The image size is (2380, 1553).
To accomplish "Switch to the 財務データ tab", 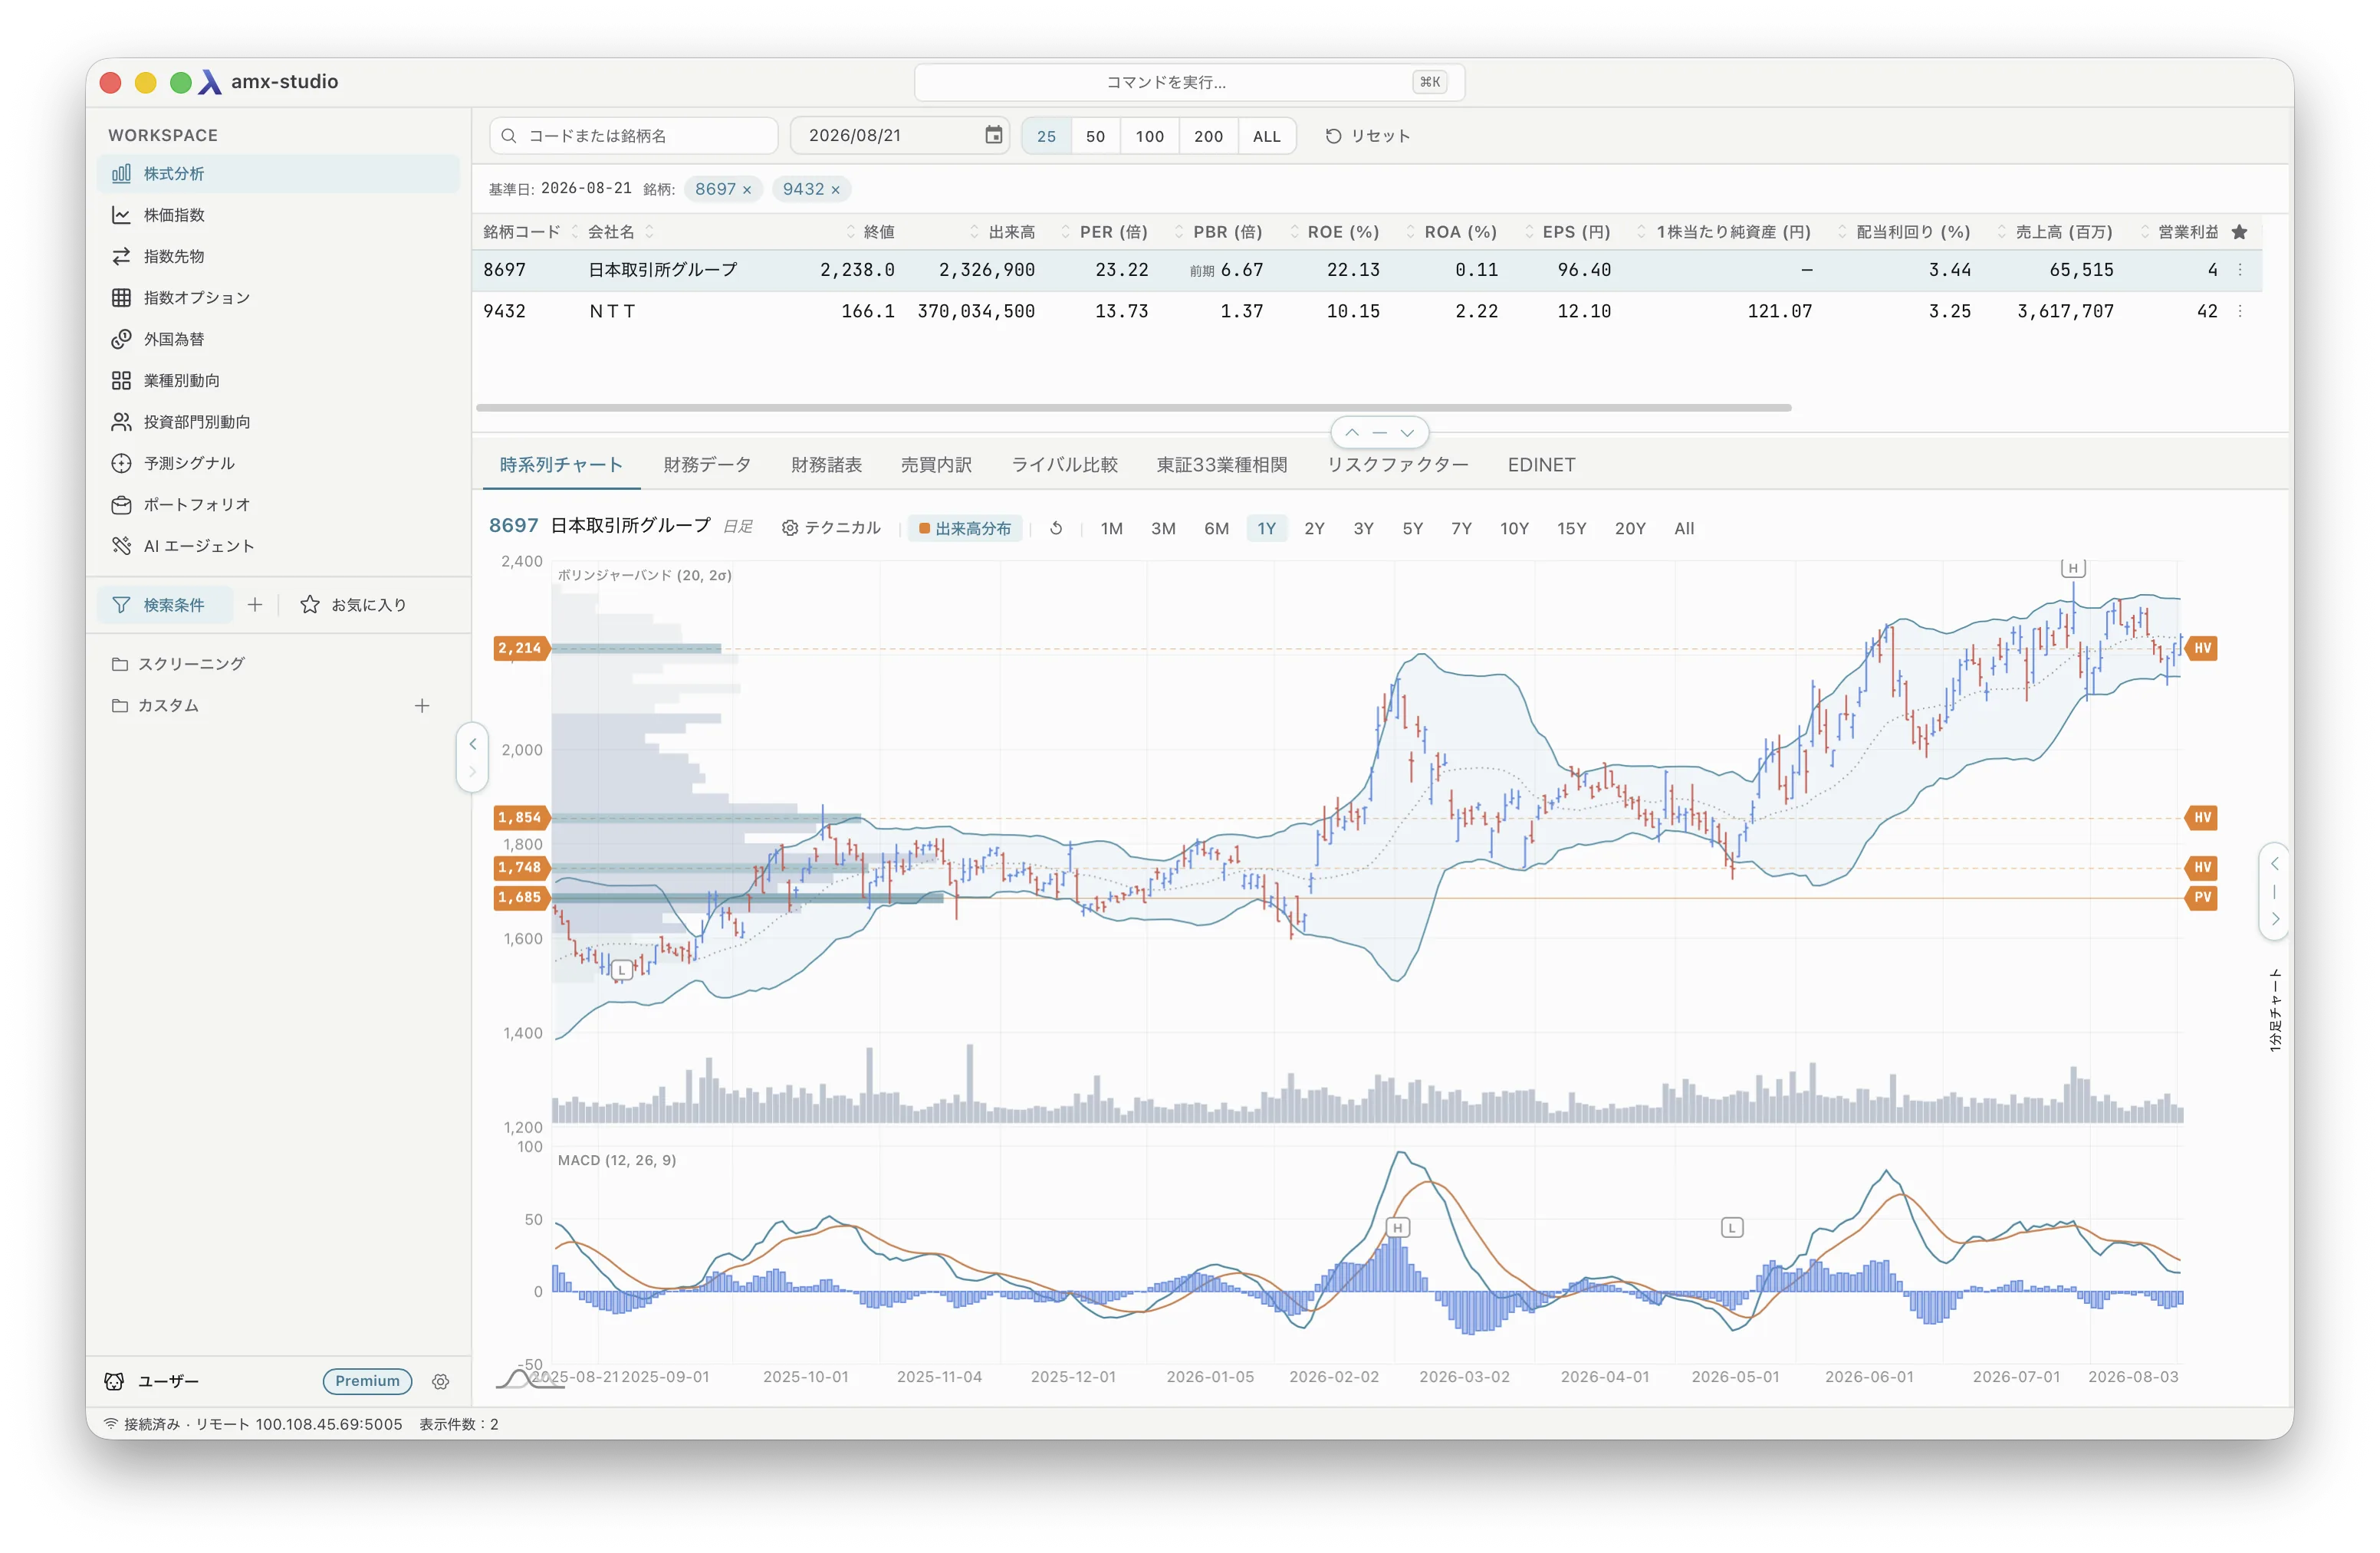I will coord(707,465).
